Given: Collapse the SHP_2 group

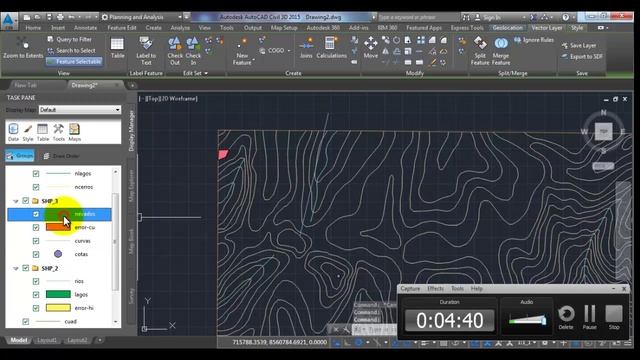Looking at the screenshot, I should (x=16, y=268).
